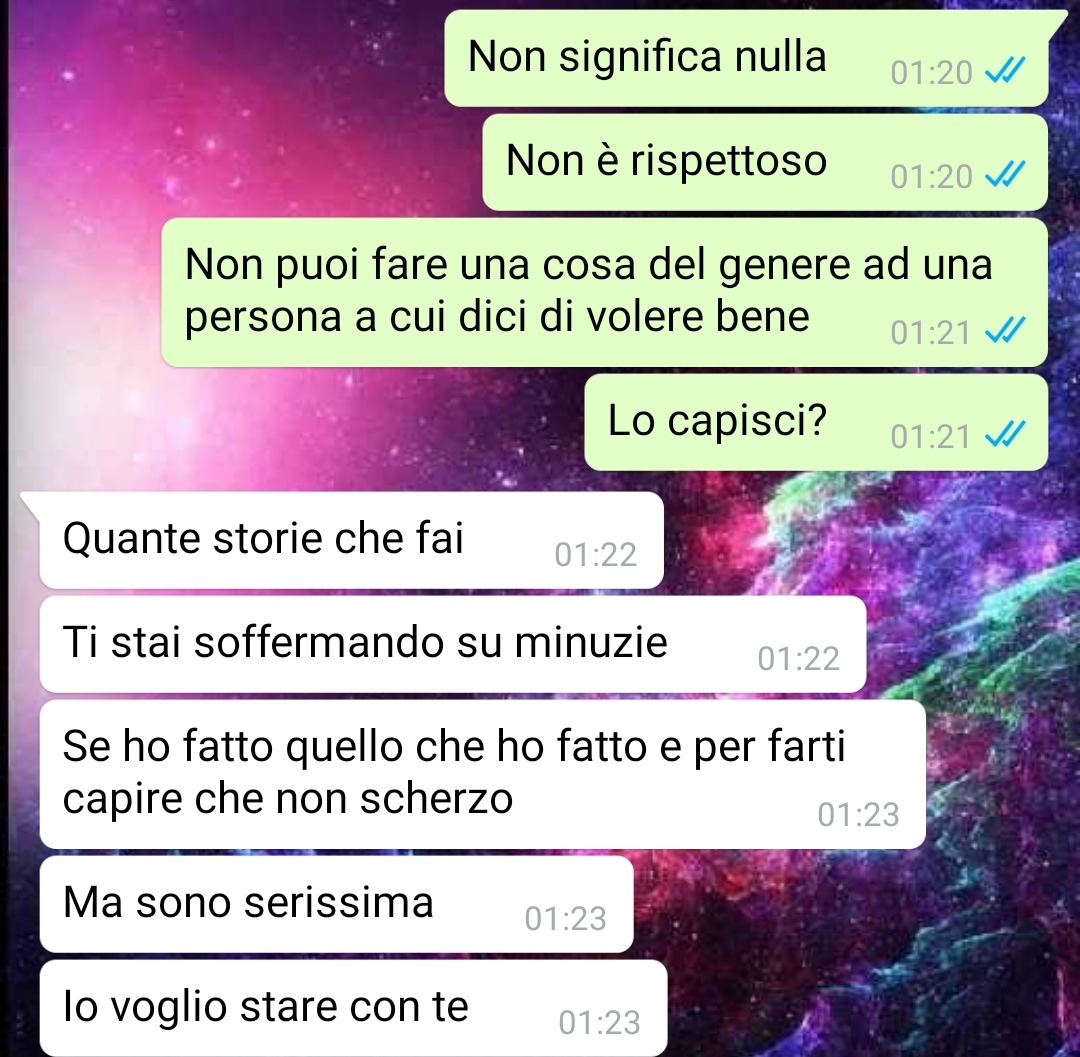Click the 01:22 timestamp on "Quante storie"
The image size is (1080, 1057).
596,554
